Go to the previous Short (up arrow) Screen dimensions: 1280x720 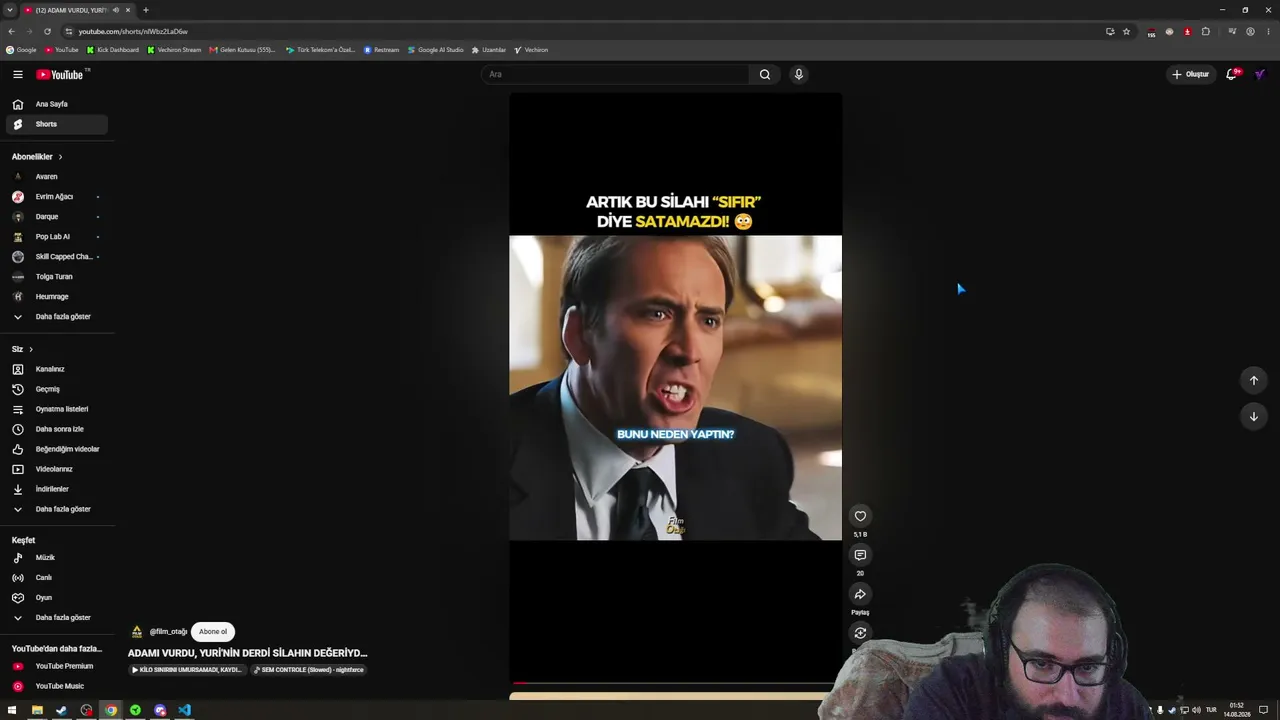click(1253, 380)
